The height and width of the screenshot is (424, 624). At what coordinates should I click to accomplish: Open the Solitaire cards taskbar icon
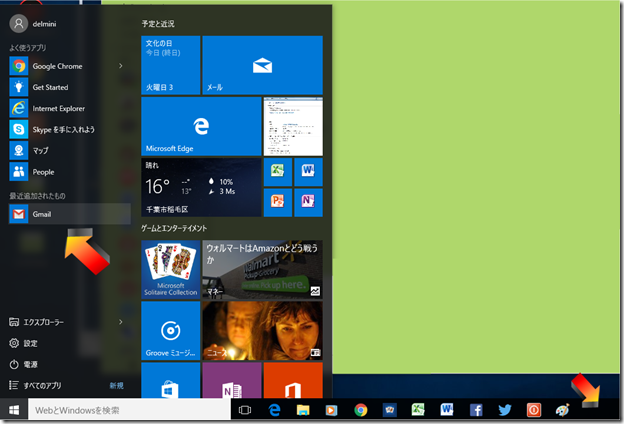click(x=389, y=410)
